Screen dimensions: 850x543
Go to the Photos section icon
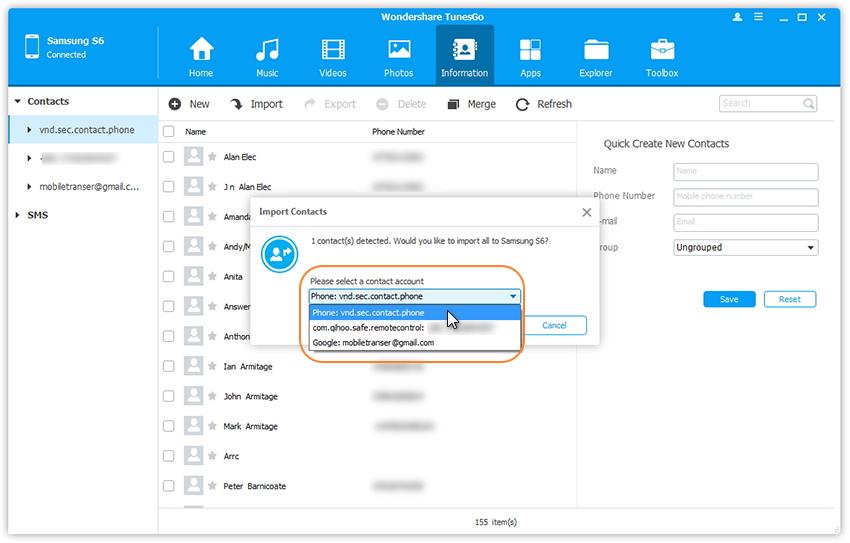(399, 50)
